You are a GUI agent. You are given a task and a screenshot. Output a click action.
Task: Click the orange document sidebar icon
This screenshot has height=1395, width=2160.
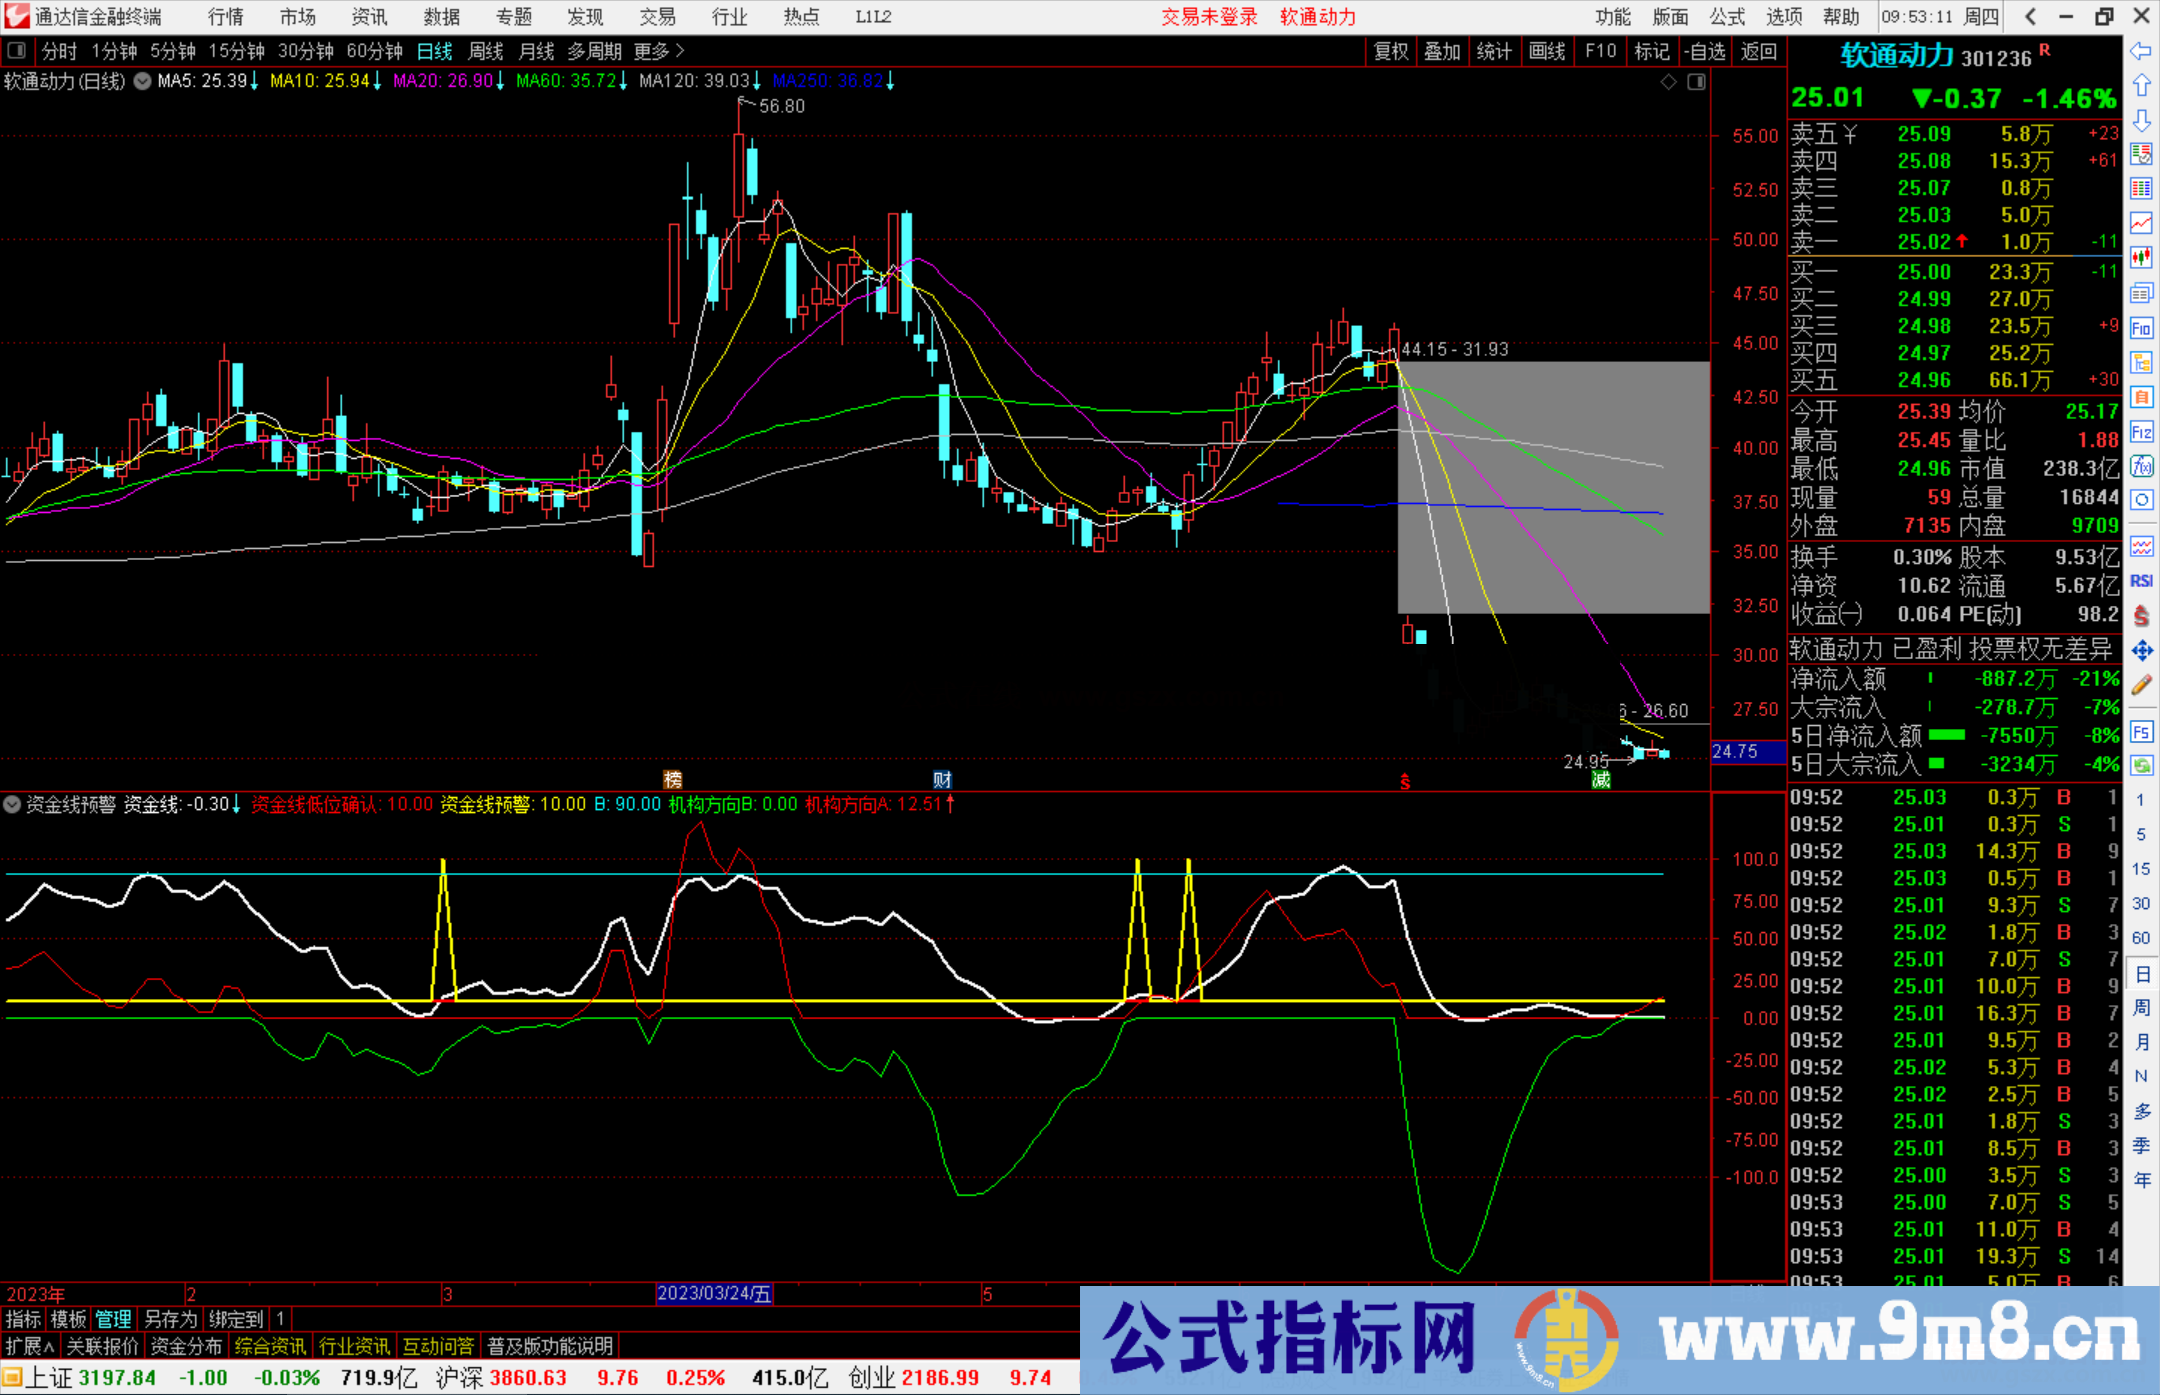[x=2141, y=397]
